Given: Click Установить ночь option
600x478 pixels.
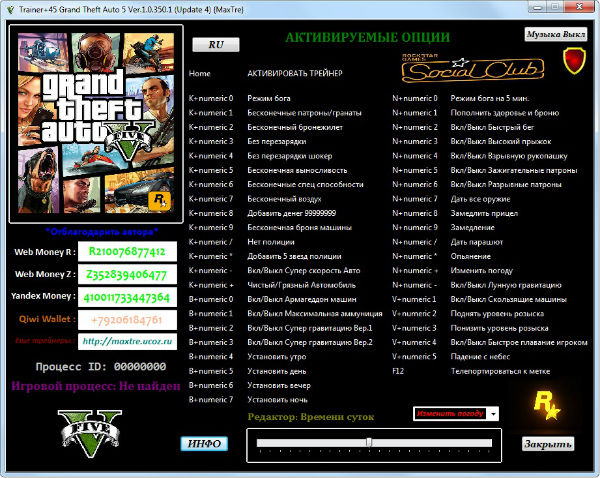Looking at the screenshot, I should 277,400.
